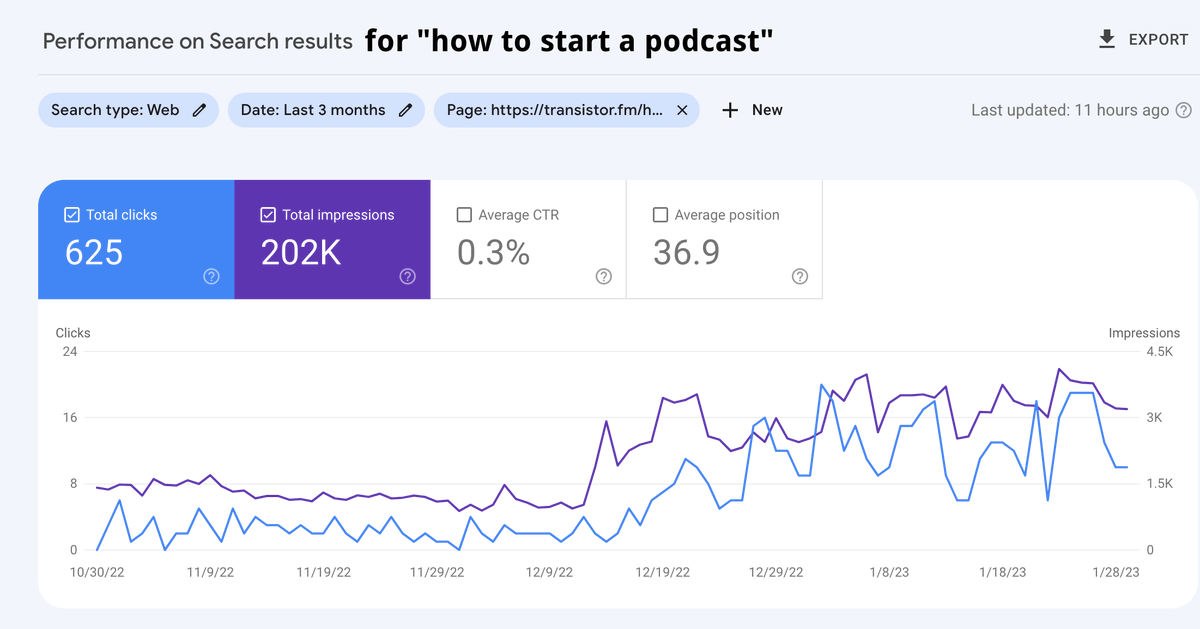
Task: Edit Search type filter pencil icon
Action: (x=199, y=110)
